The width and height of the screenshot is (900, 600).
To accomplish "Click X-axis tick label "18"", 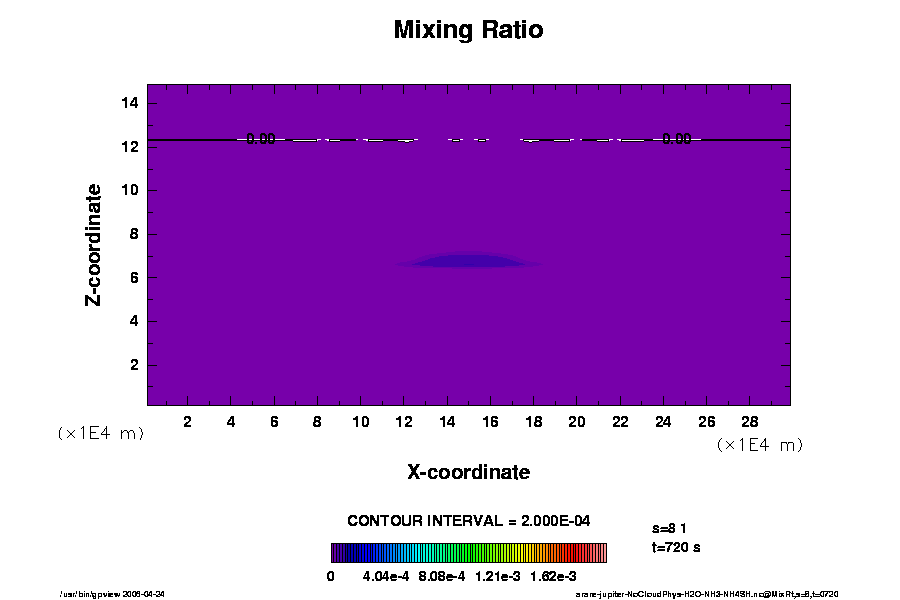I will click(534, 422).
